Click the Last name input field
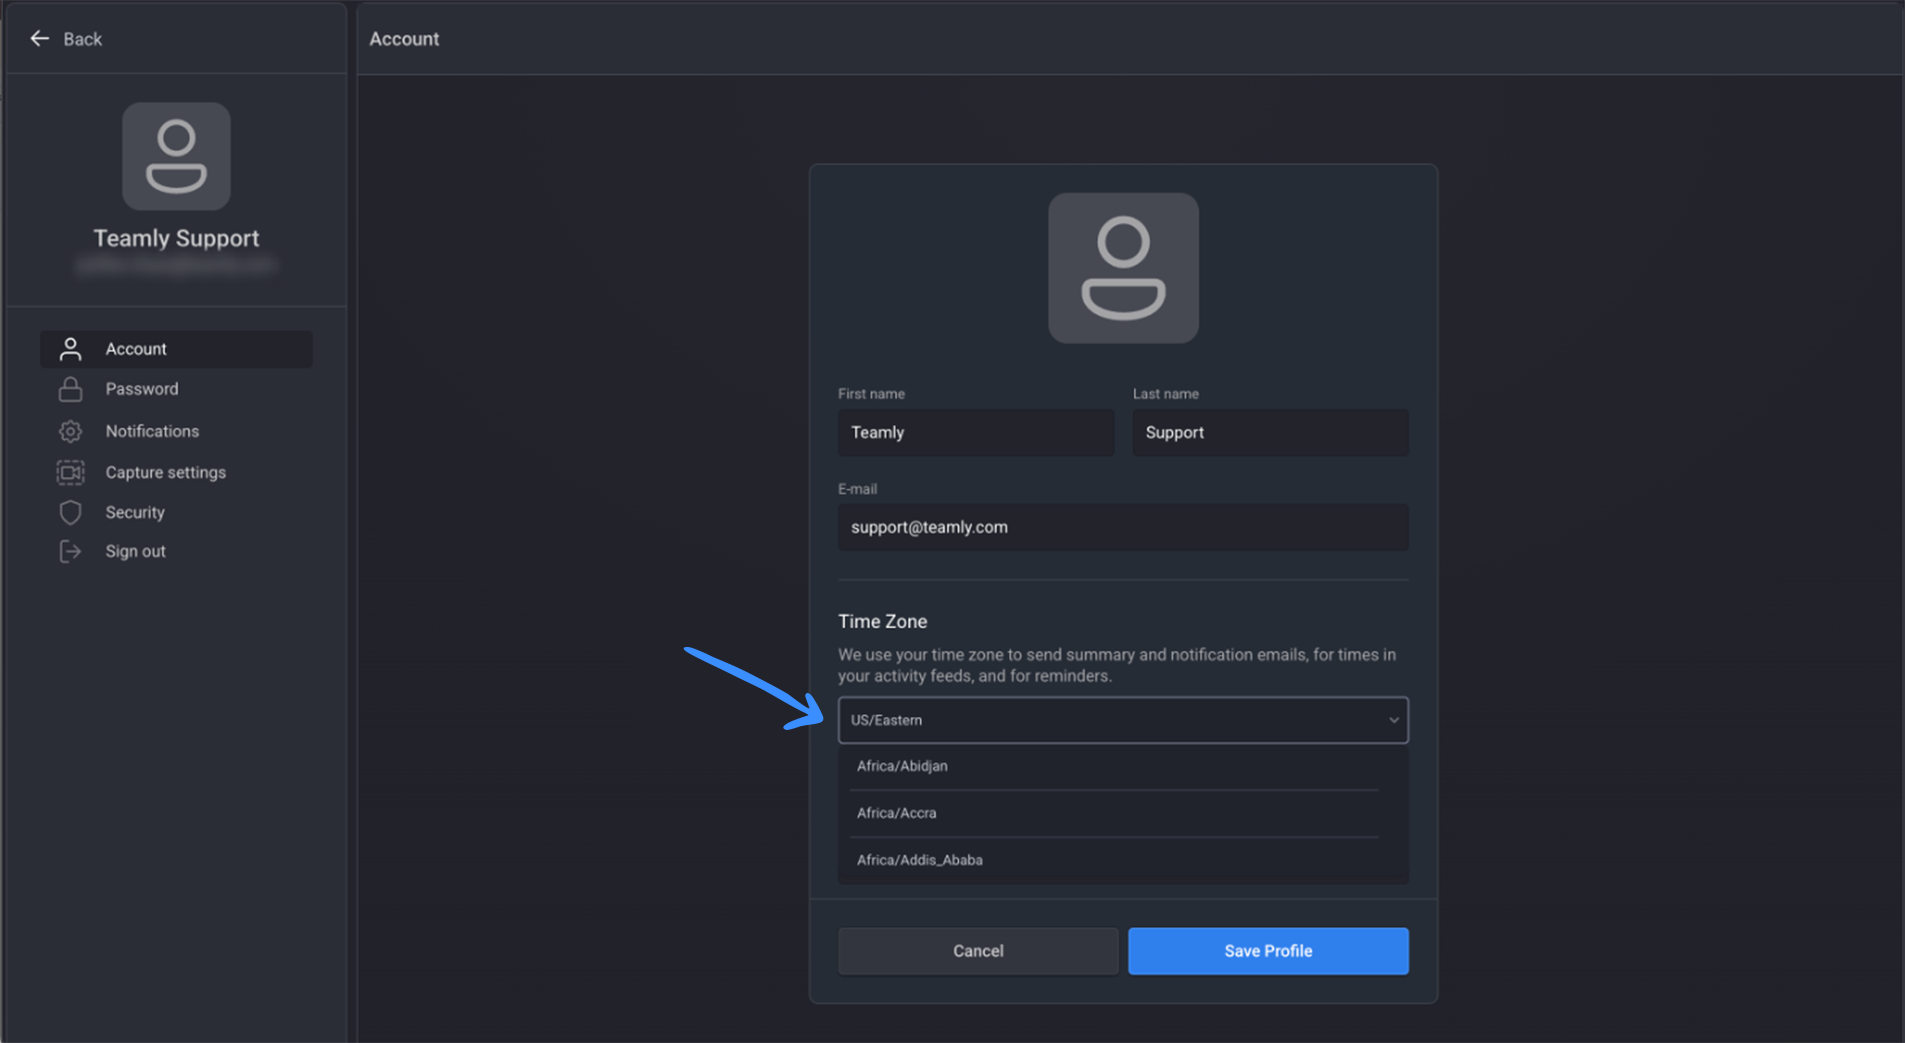 pyautogui.click(x=1270, y=432)
